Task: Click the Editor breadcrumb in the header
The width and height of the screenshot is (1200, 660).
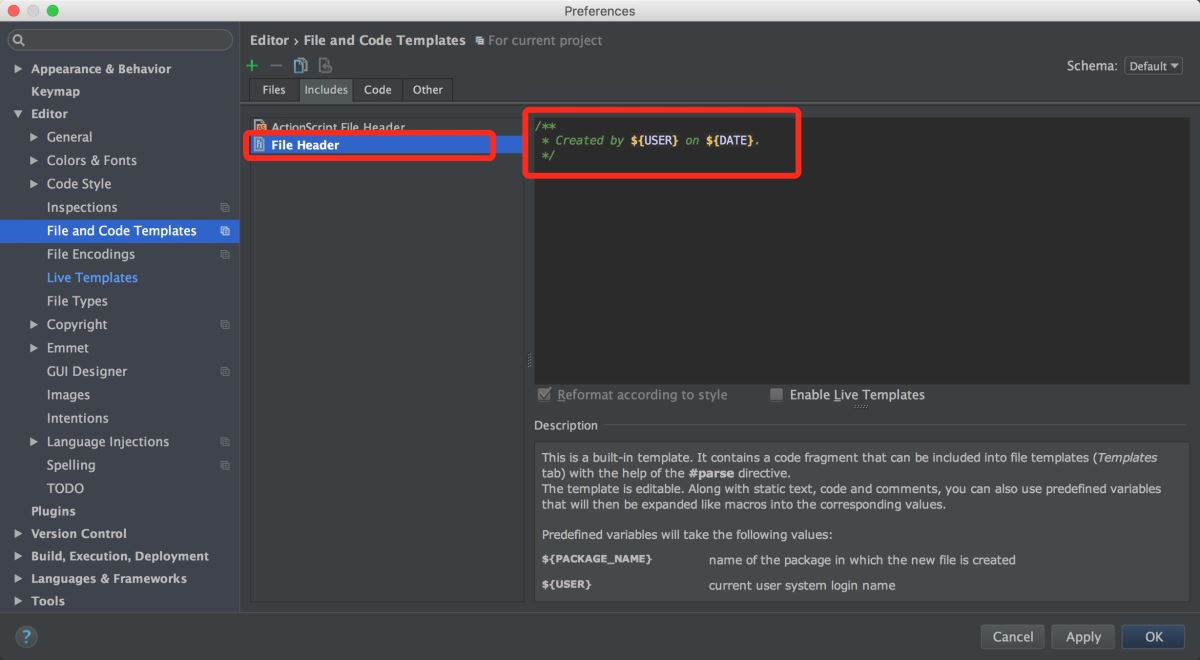Action: coord(269,41)
